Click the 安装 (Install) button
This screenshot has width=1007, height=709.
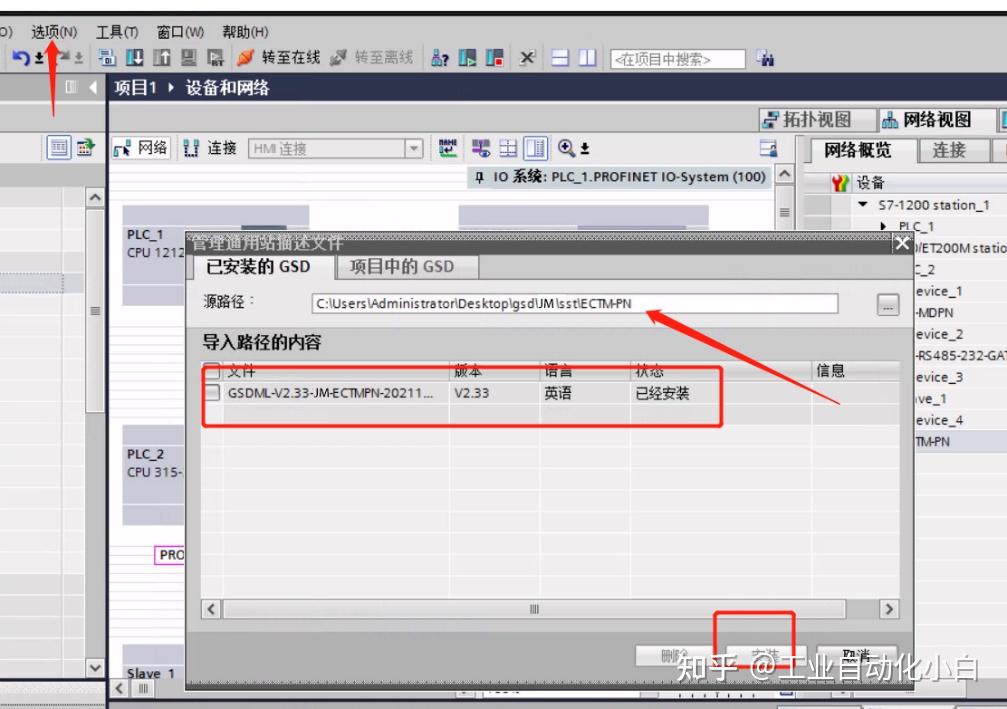tap(765, 651)
